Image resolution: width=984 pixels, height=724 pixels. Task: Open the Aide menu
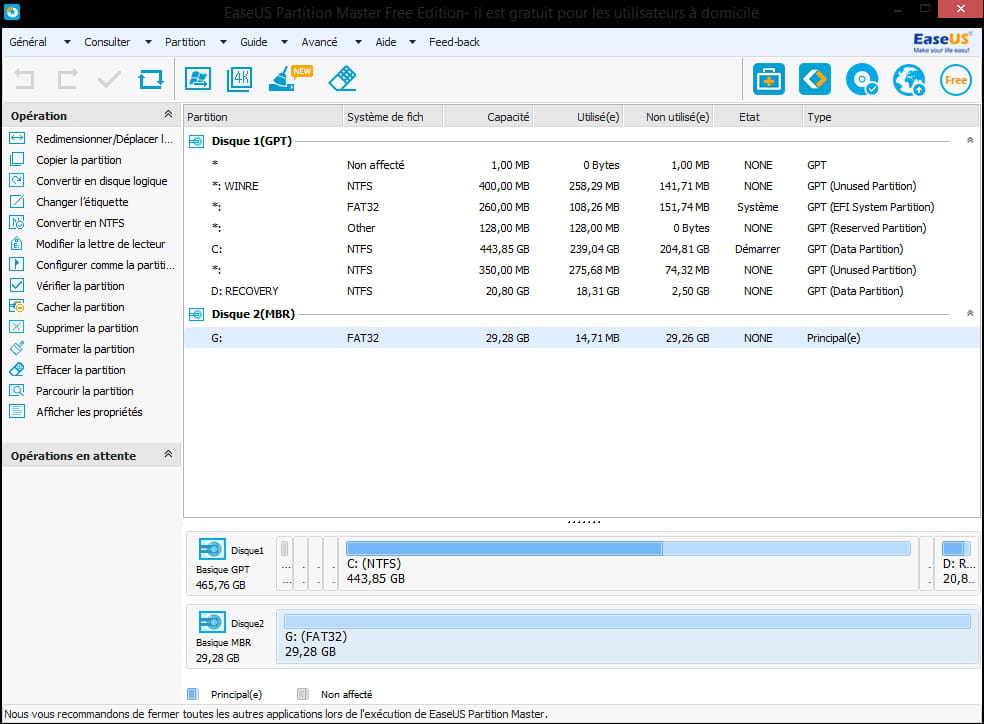point(386,42)
